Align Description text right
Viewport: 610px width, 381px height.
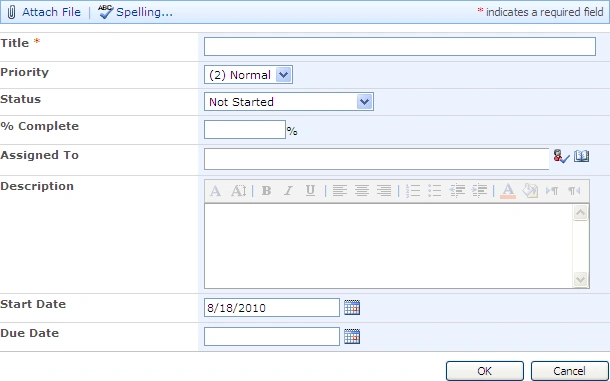click(384, 191)
